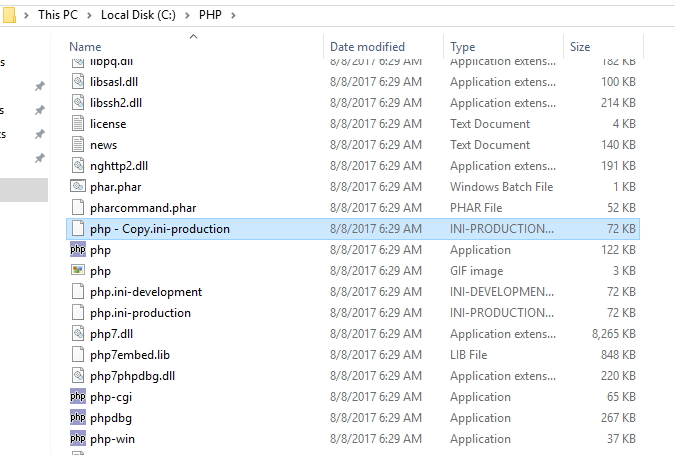This screenshot has width=675, height=455.
Task: Select the php7.dll file name
Action: [111, 334]
